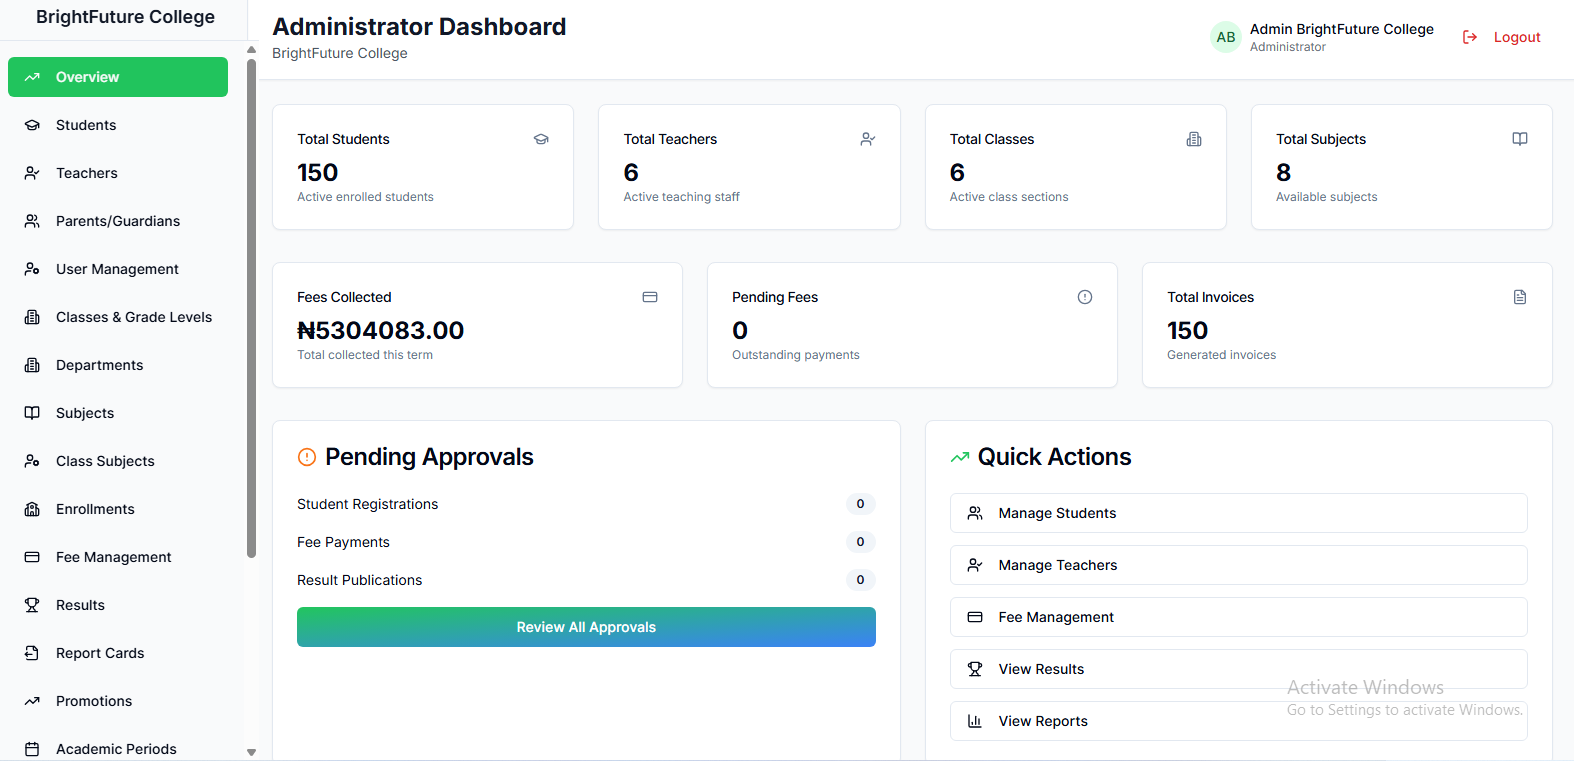Click the alert icon on Pending Fees card
Image resolution: width=1574 pixels, height=761 pixels.
1085,297
